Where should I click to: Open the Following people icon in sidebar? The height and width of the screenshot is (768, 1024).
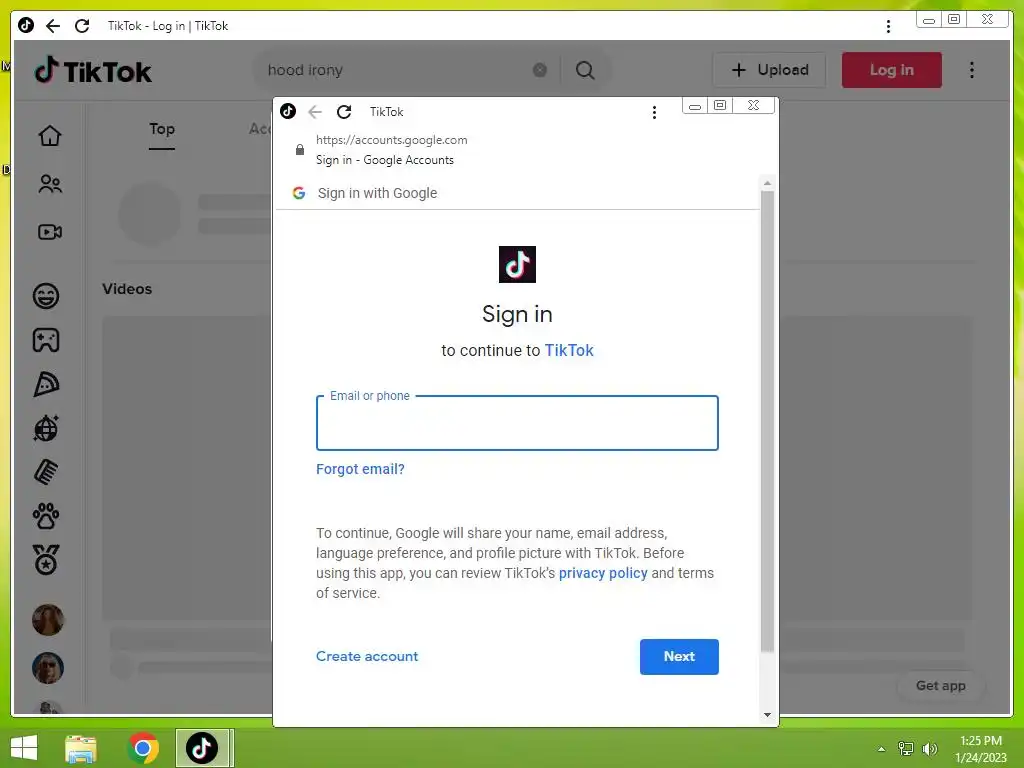click(50, 184)
